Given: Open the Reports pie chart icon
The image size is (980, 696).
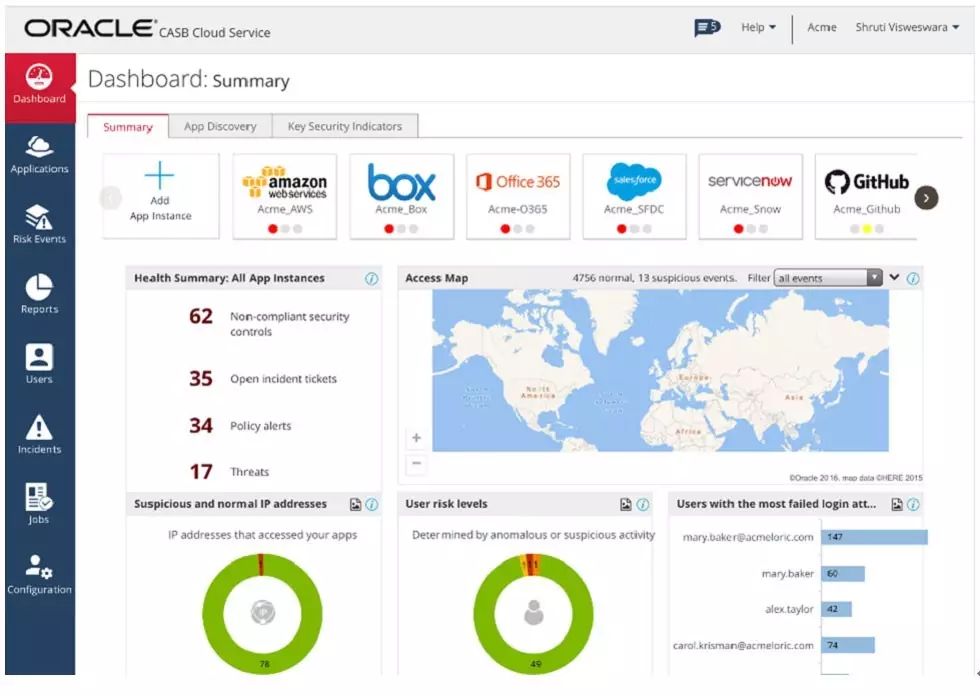Looking at the screenshot, I should click(x=39, y=289).
